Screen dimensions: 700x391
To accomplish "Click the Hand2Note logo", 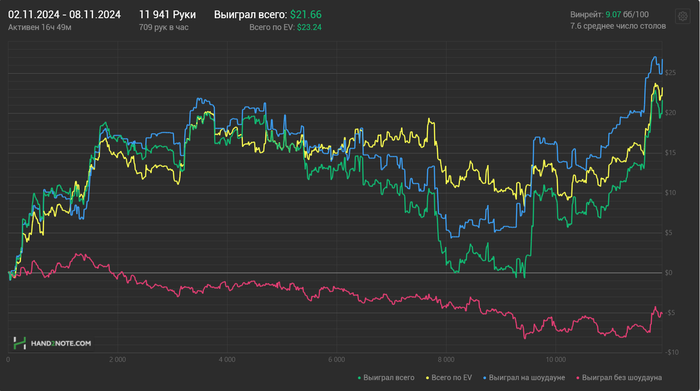I will [52, 343].
